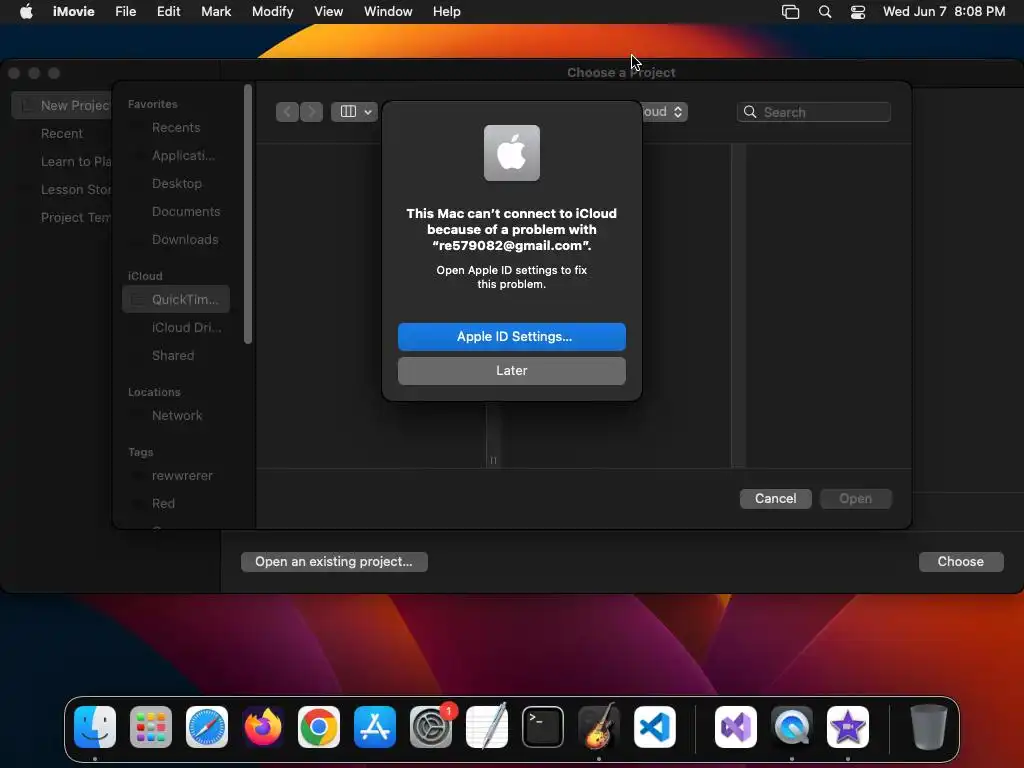Switch to iMovie in the dock
Viewport: 1024px width, 768px height.
click(848, 726)
